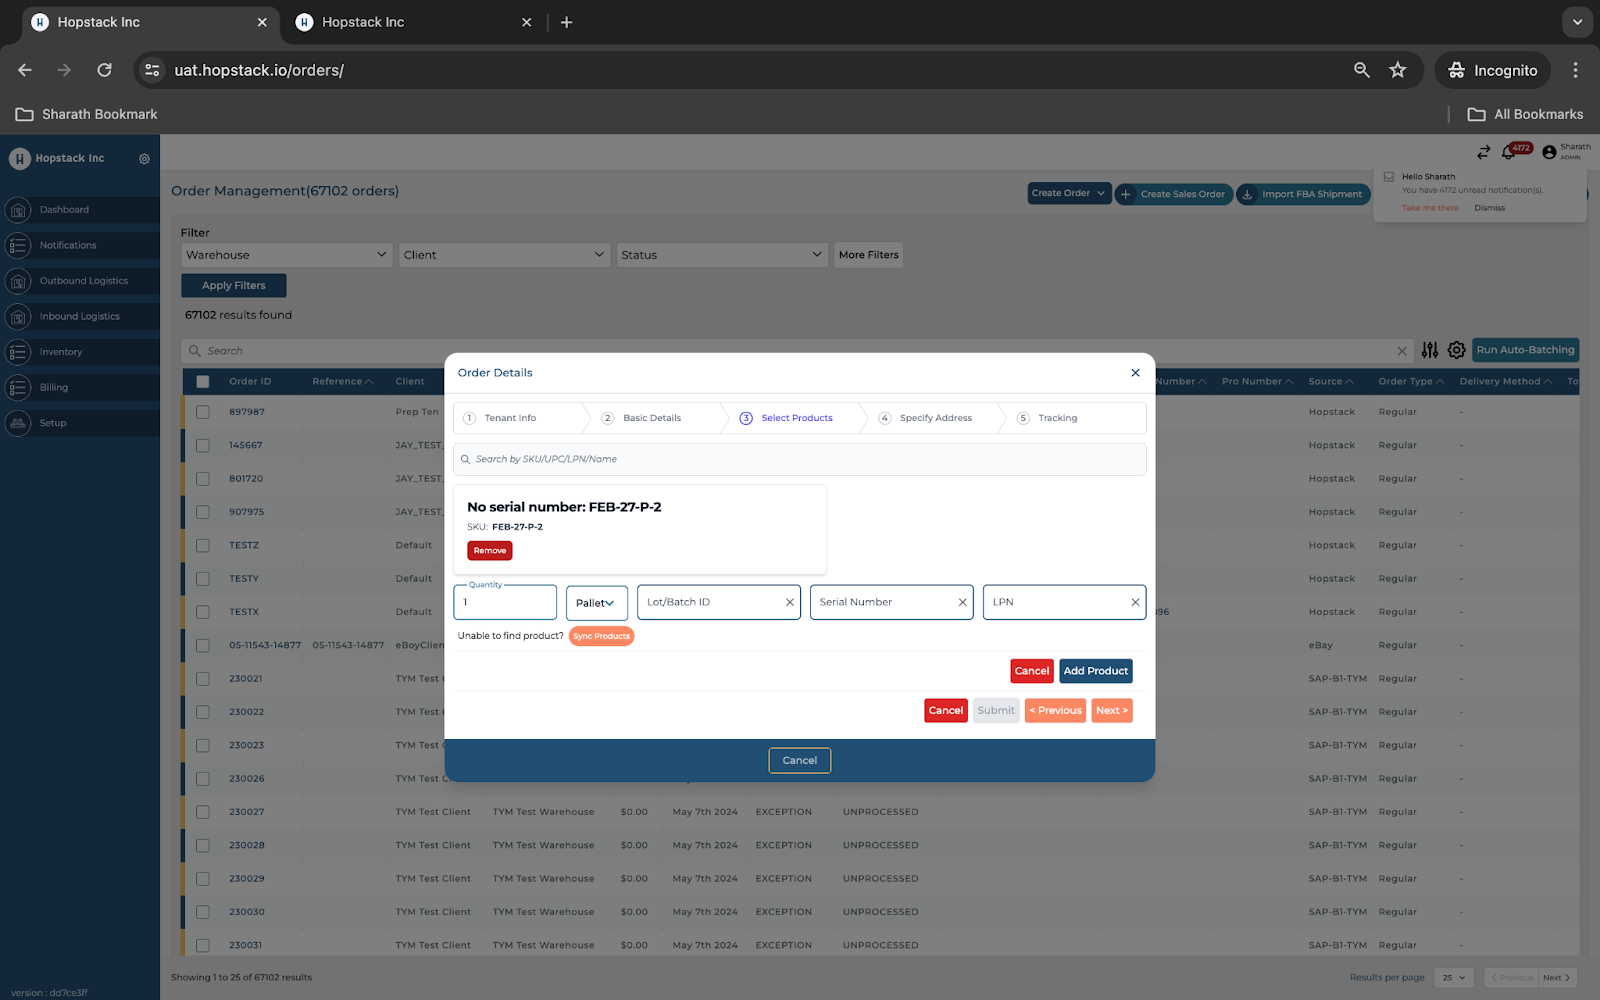This screenshot has width=1600, height=1000.
Task: Open the Status filter dropdown
Action: pos(721,255)
